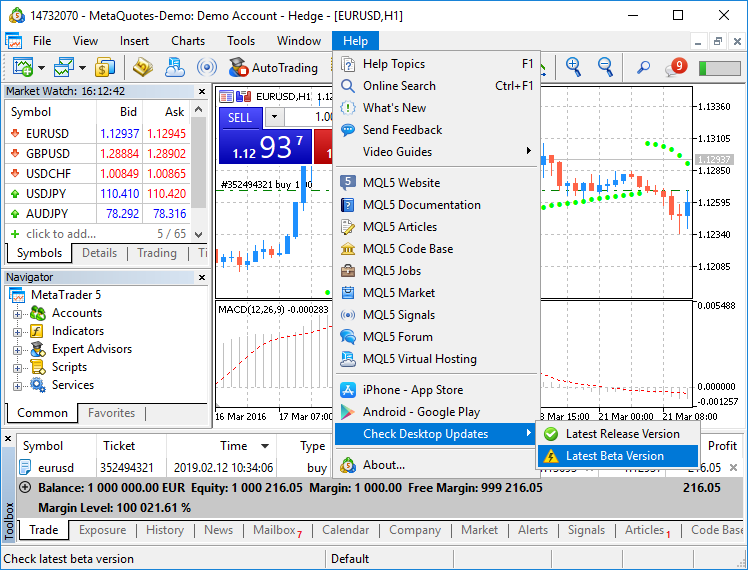Click the New Chart toolbar icon
Image resolution: width=748 pixels, height=570 pixels.
pos(23,67)
